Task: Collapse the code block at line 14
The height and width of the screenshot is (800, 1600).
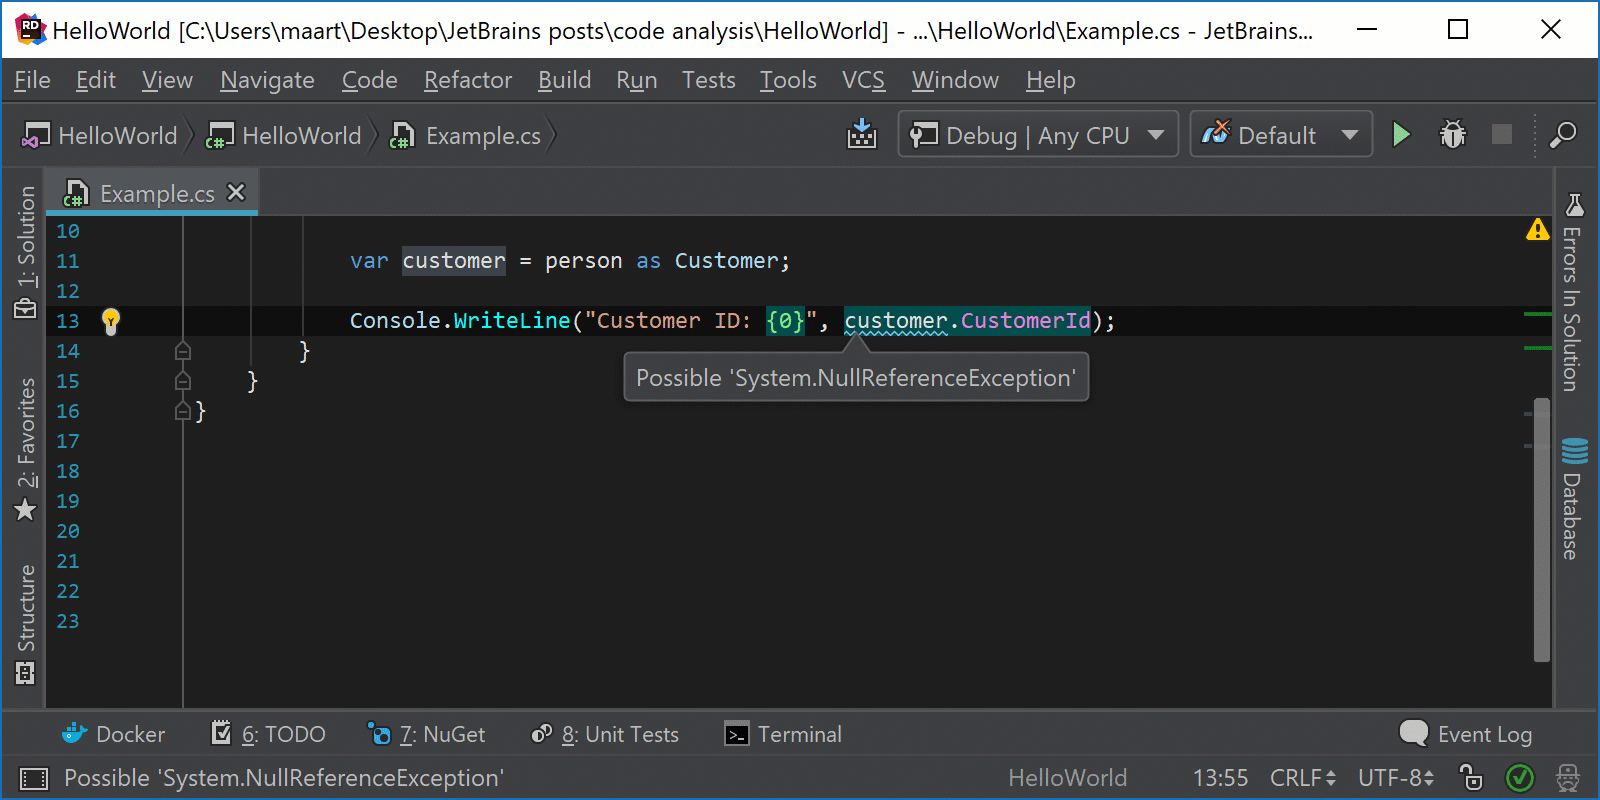Action: click(182, 351)
